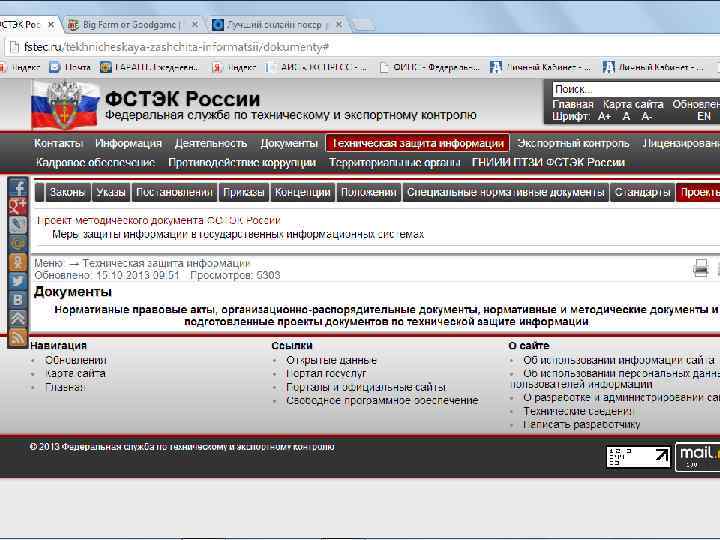Screen dimensions: 720x540
Task: Open Территориальные органы menu
Action: tap(394, 163)
